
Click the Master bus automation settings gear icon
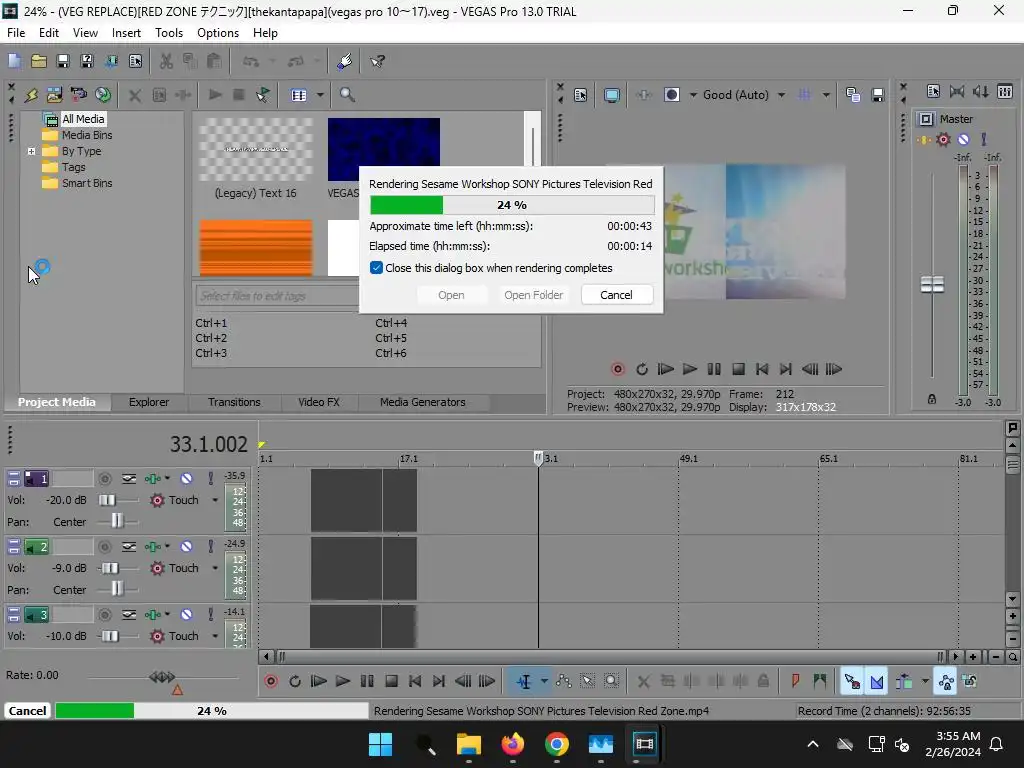click(x=943, y=140)
